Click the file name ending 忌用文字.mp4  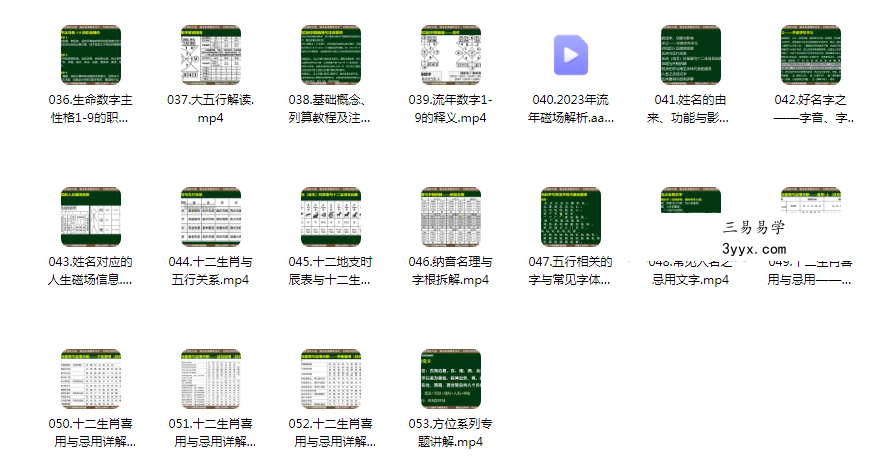(x=691, y=274)
